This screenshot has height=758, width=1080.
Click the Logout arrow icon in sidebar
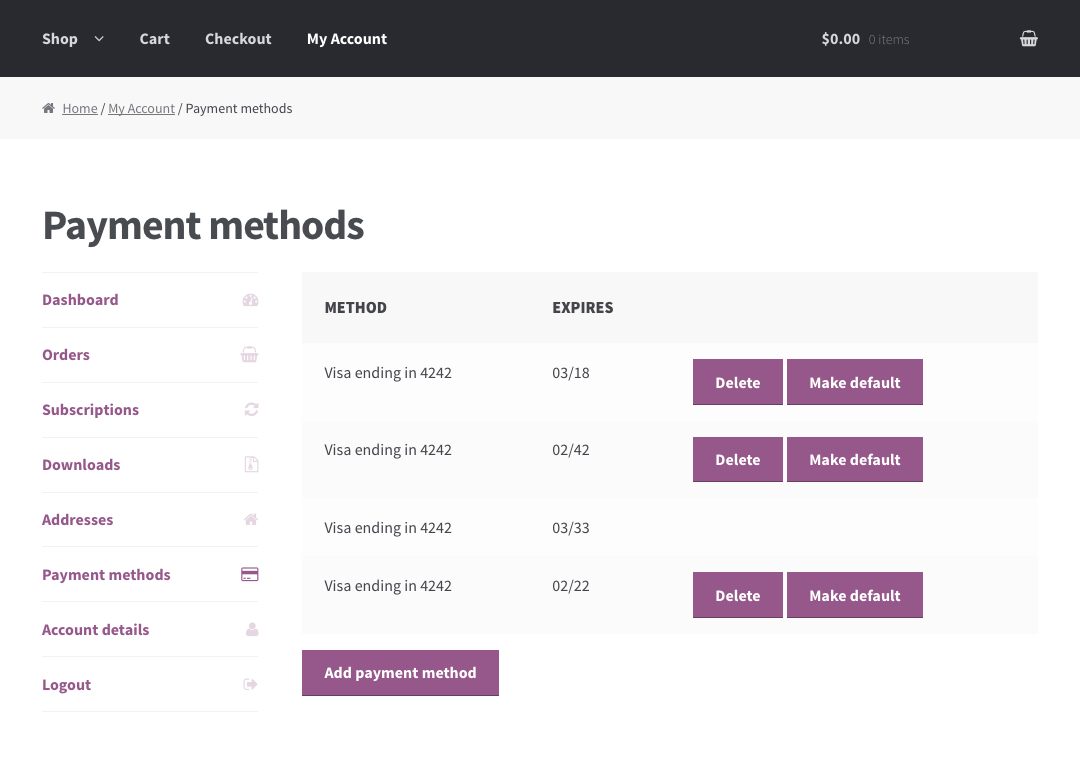click(x=250, y=685)
